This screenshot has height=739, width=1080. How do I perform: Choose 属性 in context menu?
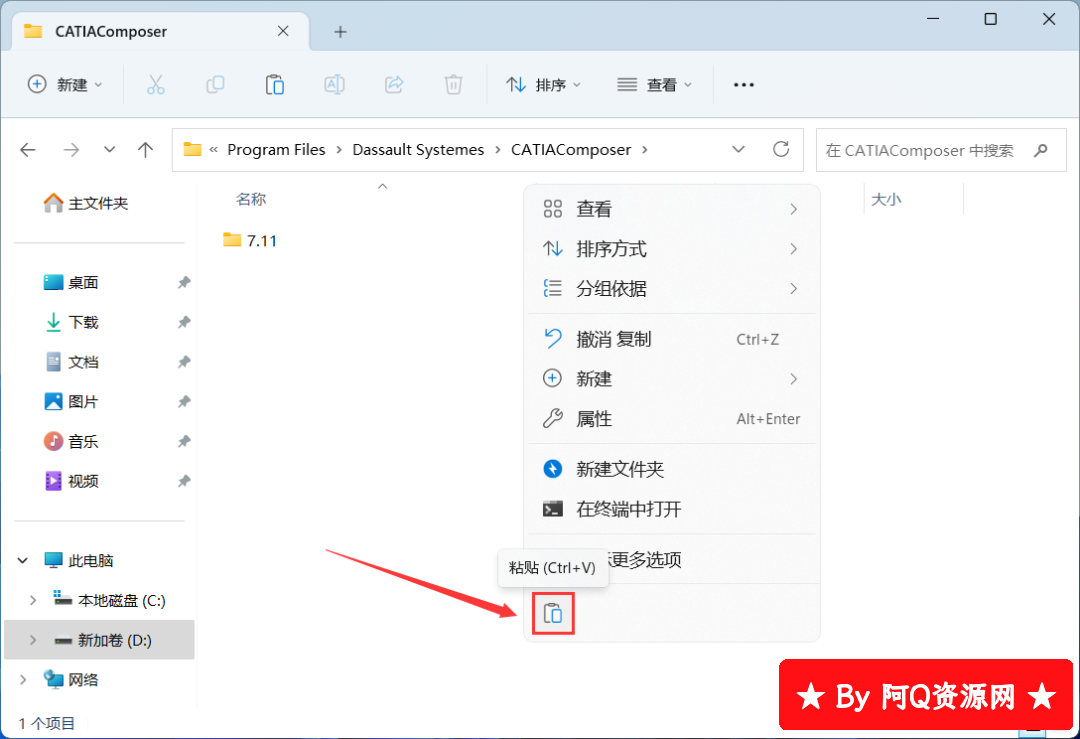672,419
